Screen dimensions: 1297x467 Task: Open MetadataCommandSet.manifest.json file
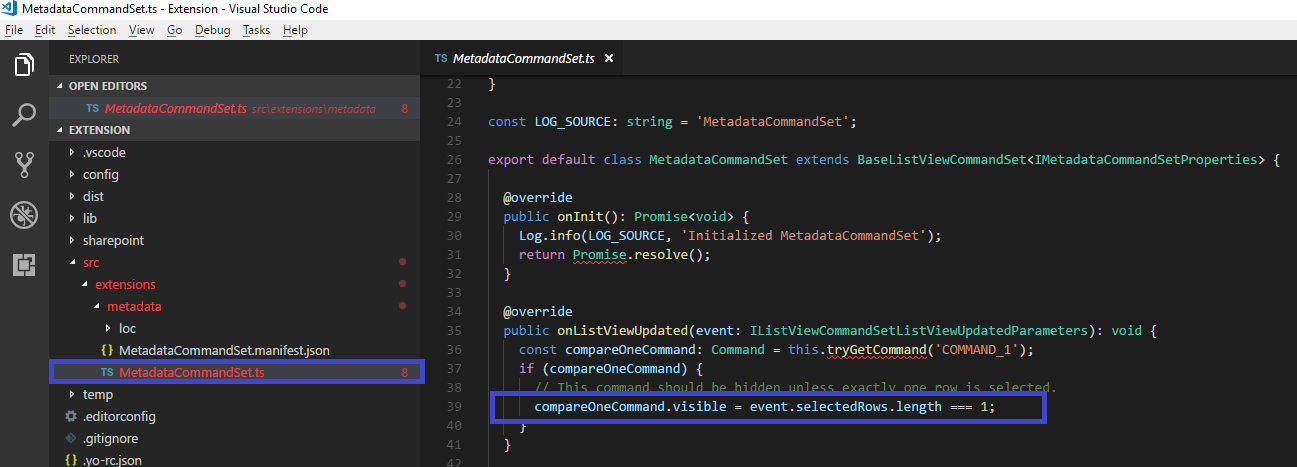(x=224, y=351)
